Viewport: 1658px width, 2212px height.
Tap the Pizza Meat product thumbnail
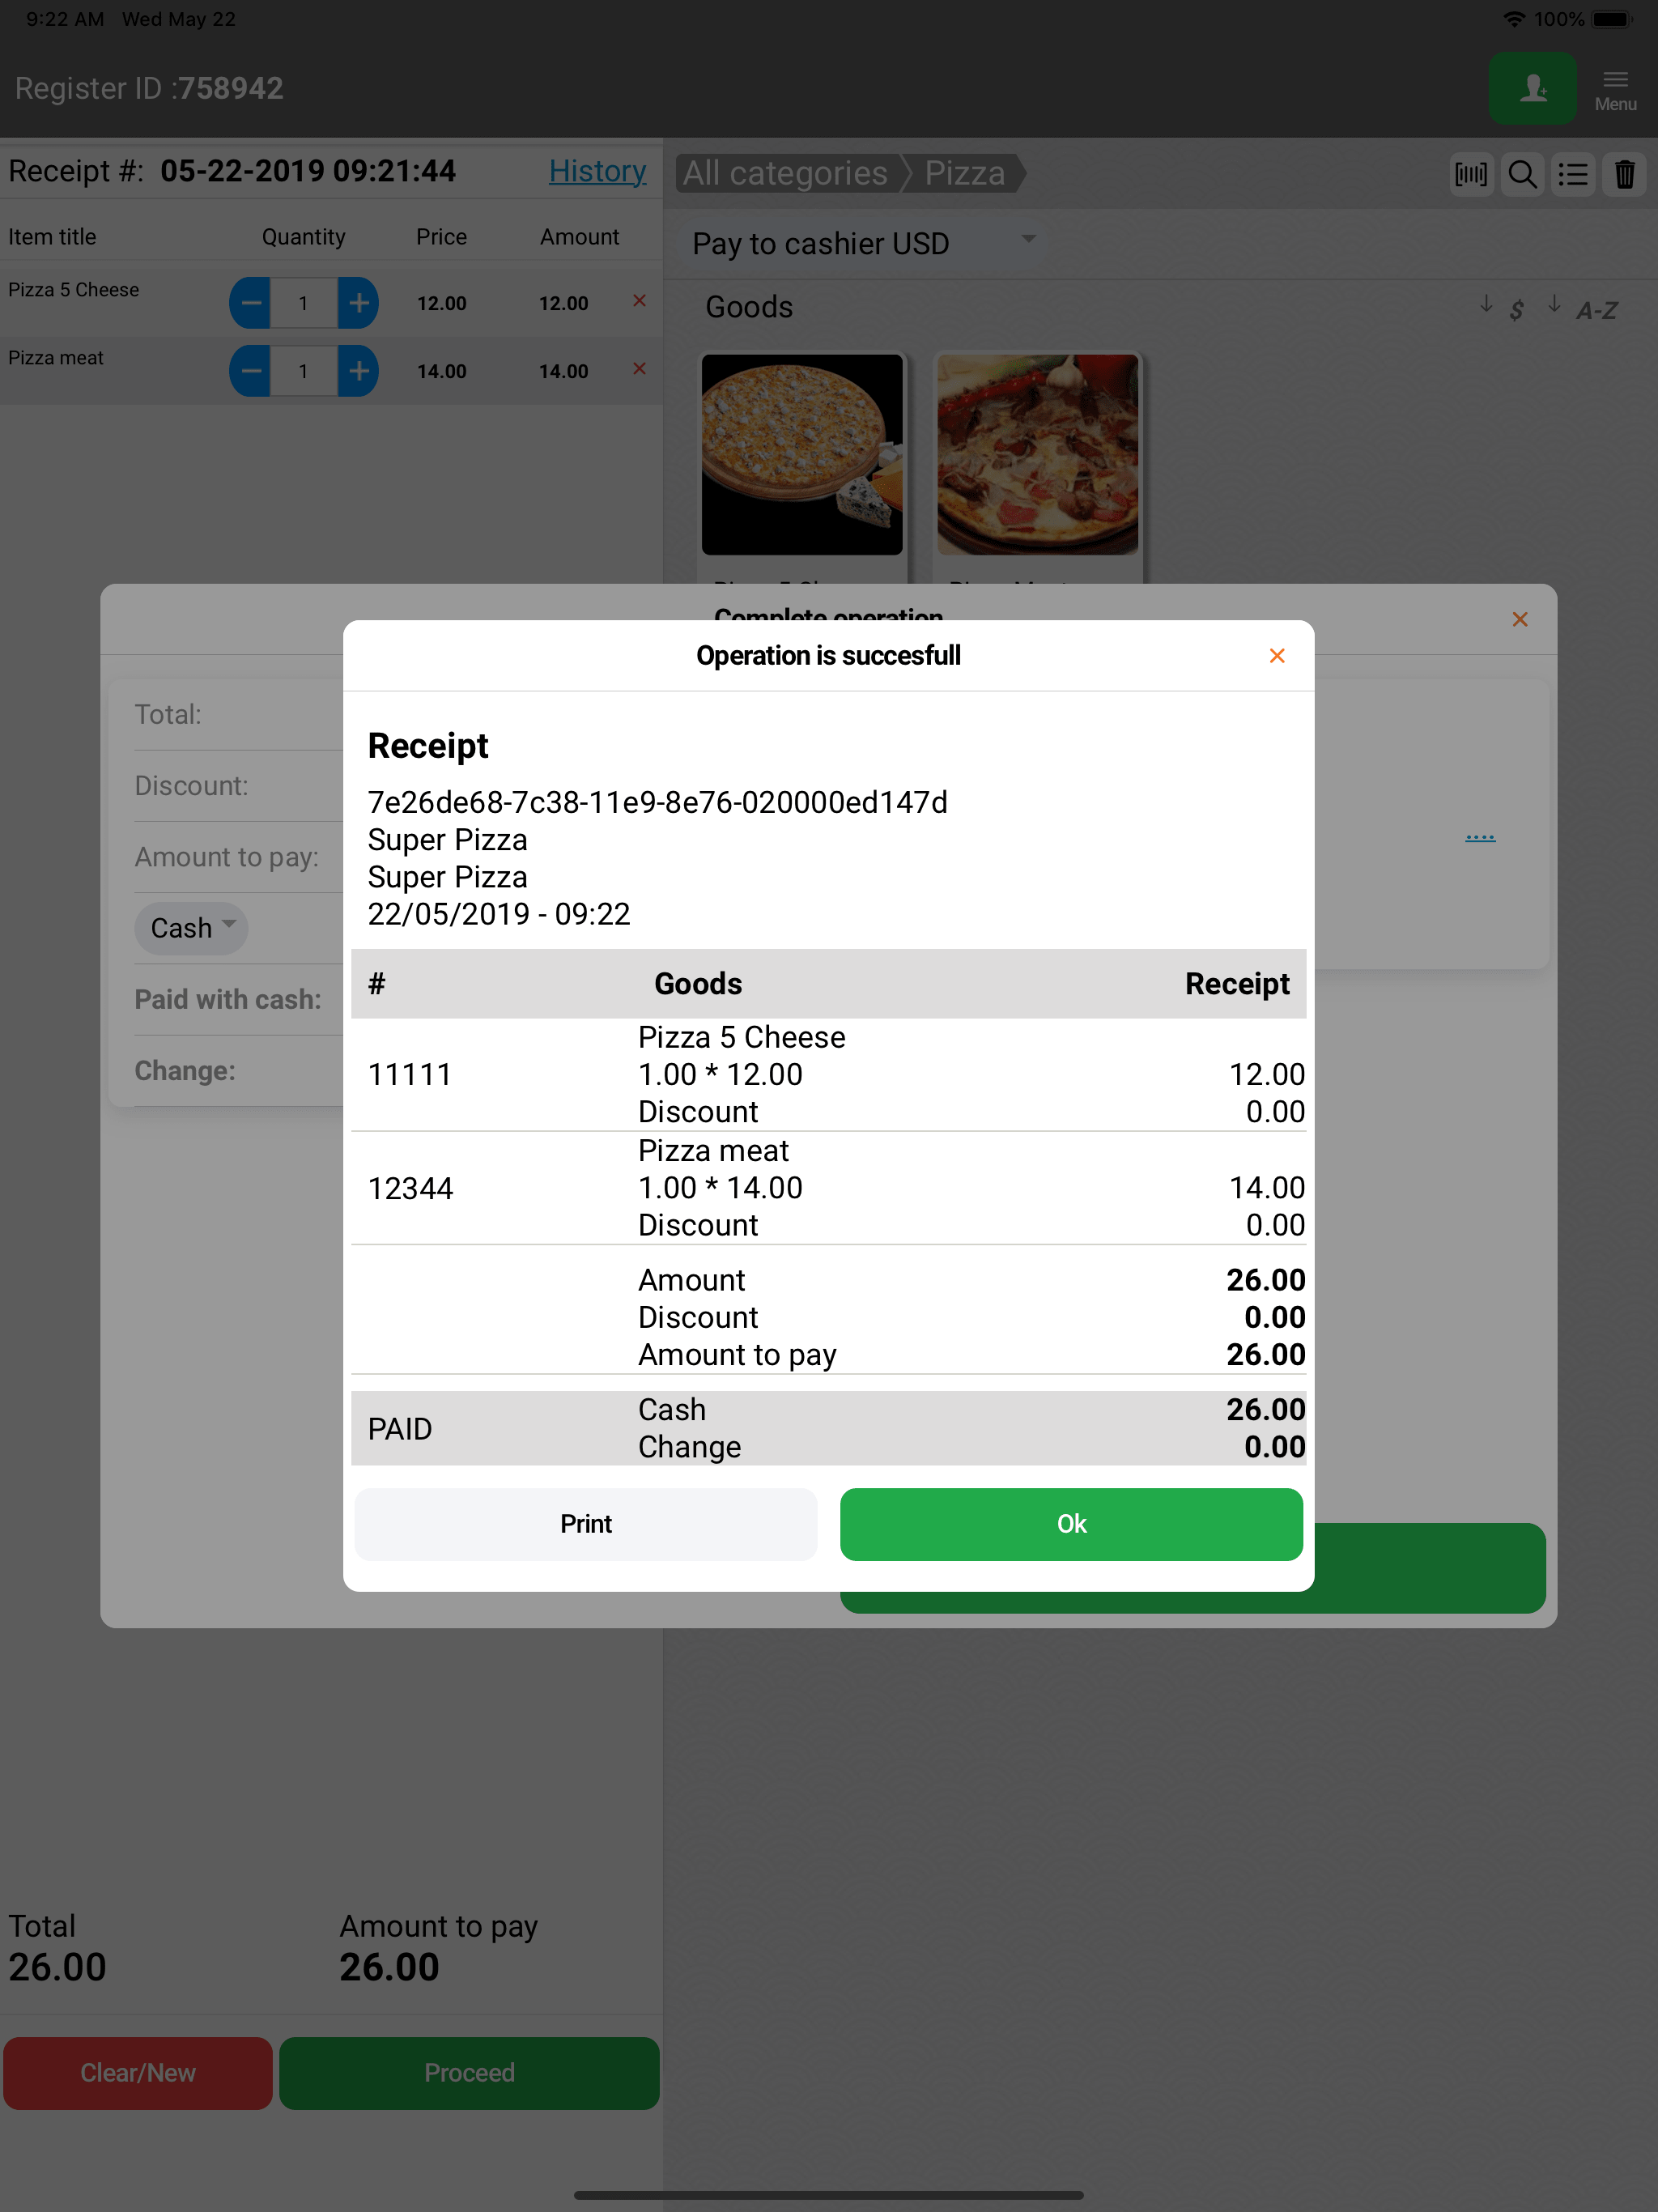(x=1037, y=455)
